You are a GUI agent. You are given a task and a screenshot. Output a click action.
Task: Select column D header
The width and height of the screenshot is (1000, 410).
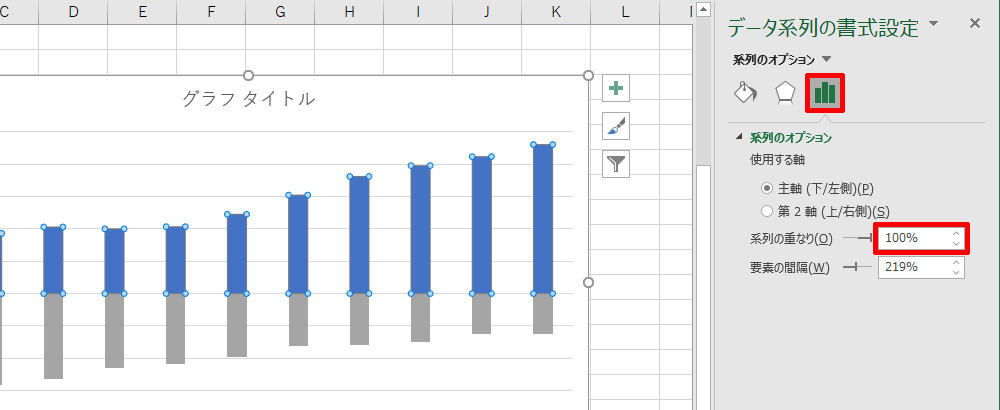point(73,11)
